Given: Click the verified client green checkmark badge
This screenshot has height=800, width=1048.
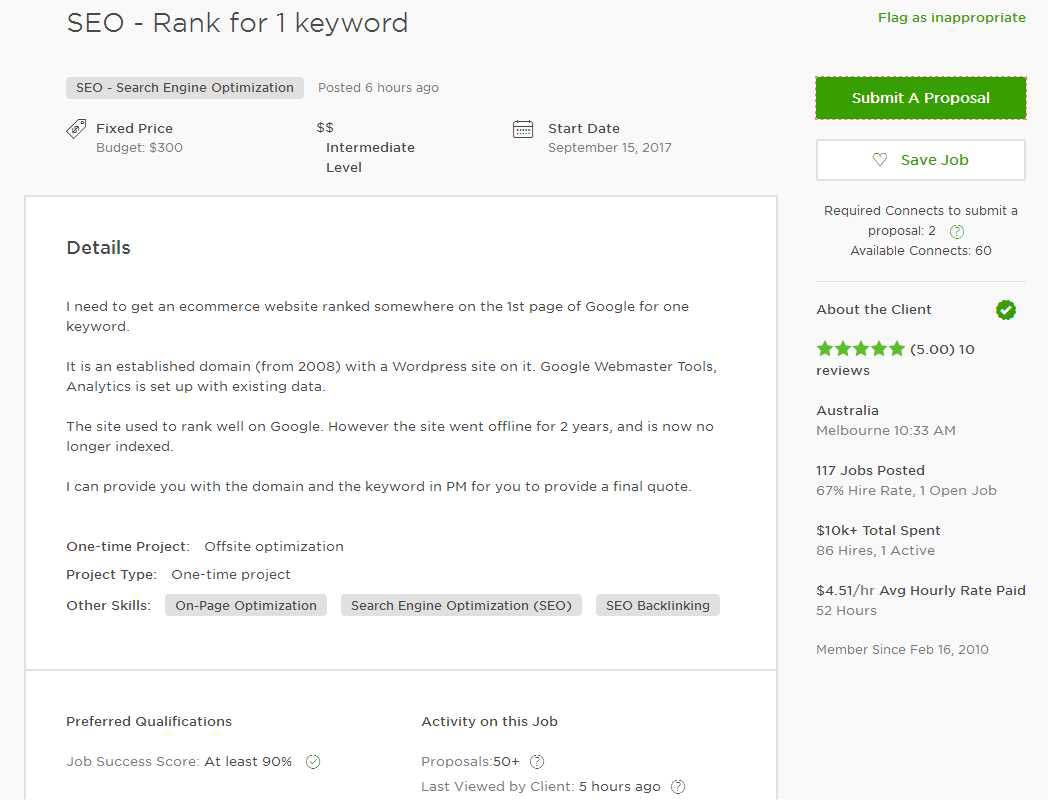Looking at the screenshot, I should (1006, 309).
